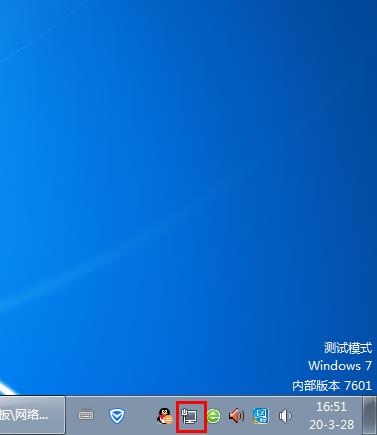The width and height of the screenshot is (377, 435).
Task: Mute sound via the white speaker tray icon
Action: click(x=285, y=416)
